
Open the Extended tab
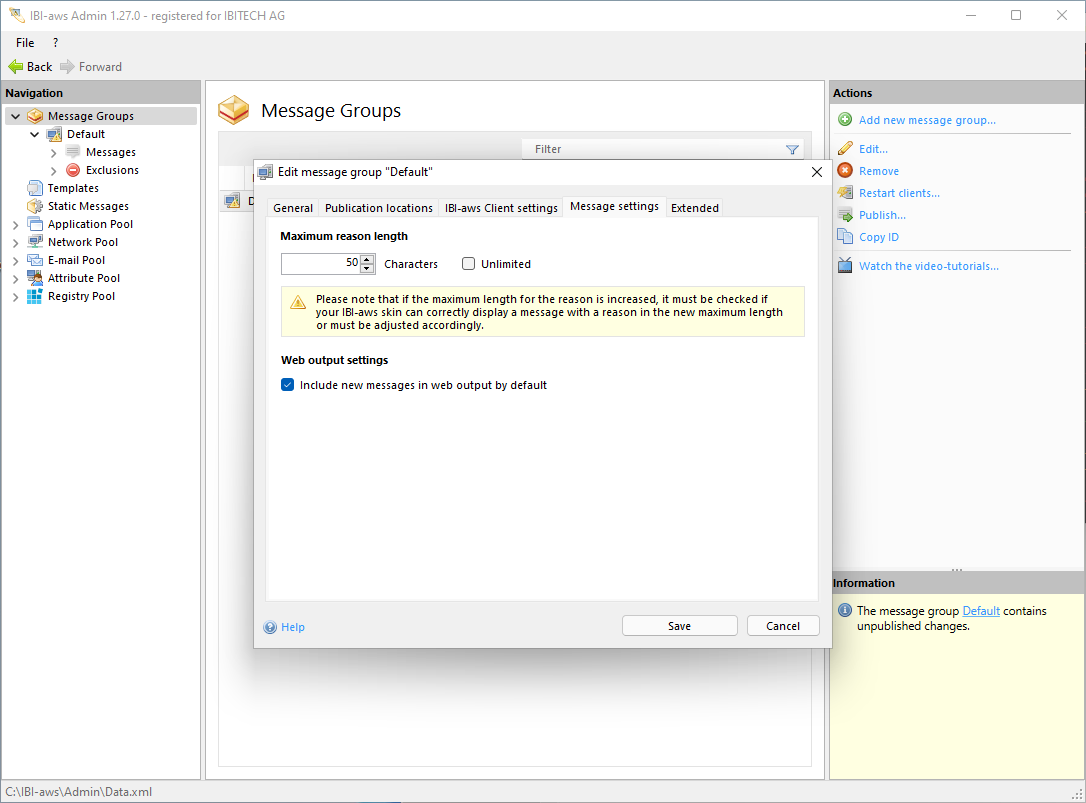(x=694, y=208)
